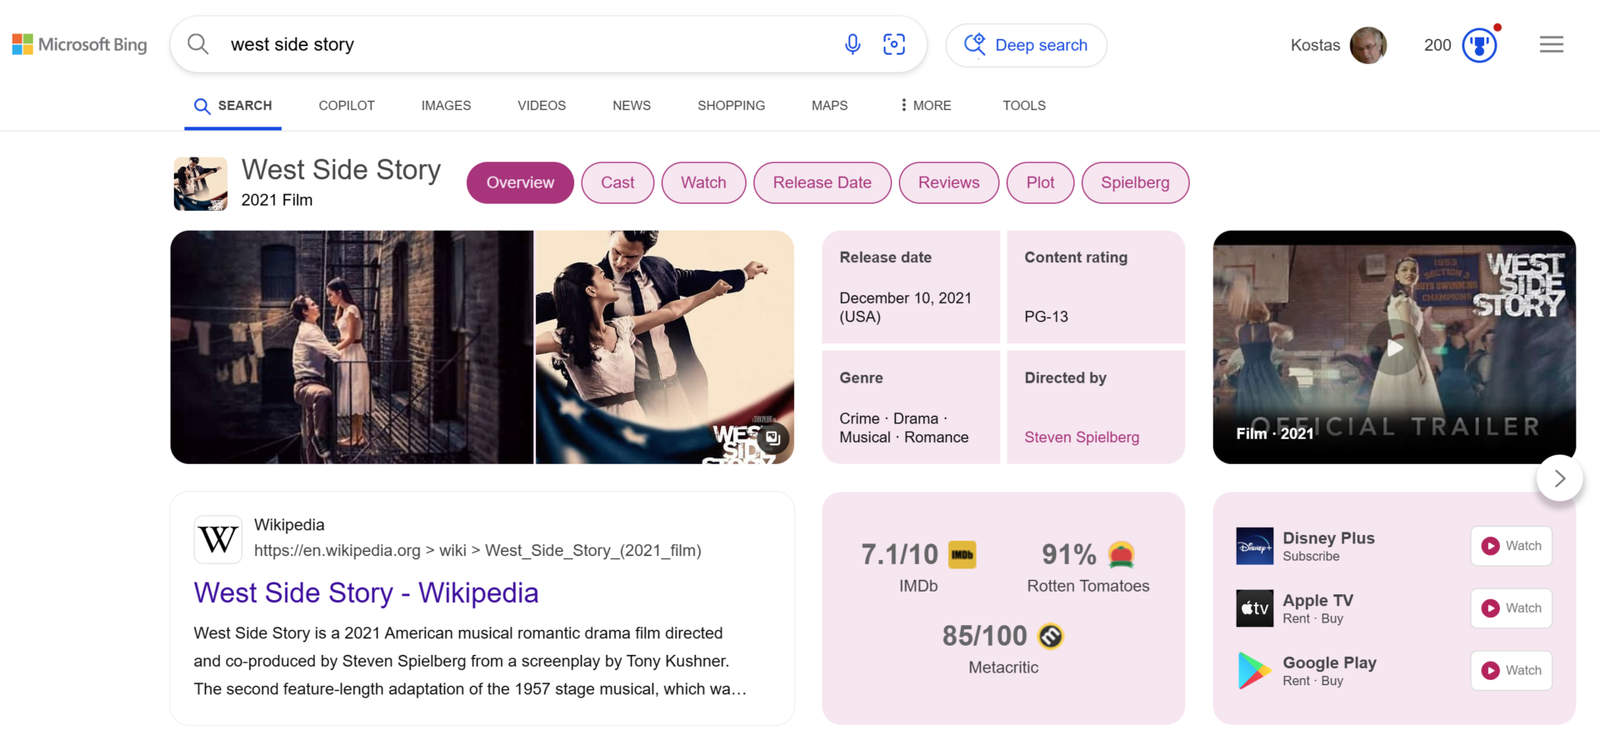Open the hamburger settings menu
Viewport: 1600px width, 730px height.
click(x=1551, y=45)
